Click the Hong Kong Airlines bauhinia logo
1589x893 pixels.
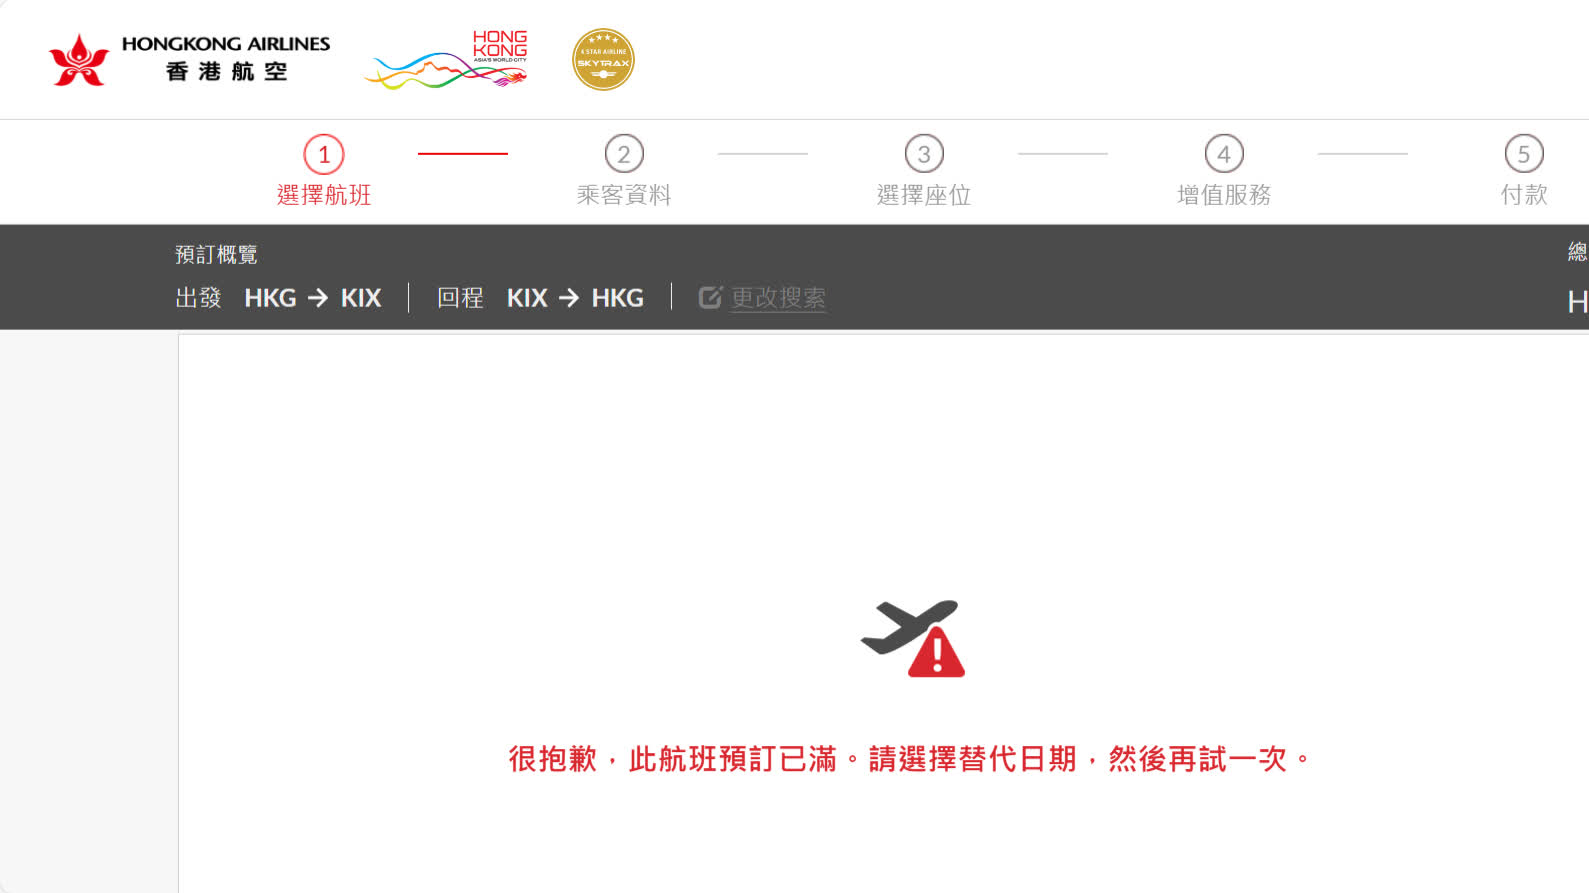pyautogui.click(x=79, y=60)
